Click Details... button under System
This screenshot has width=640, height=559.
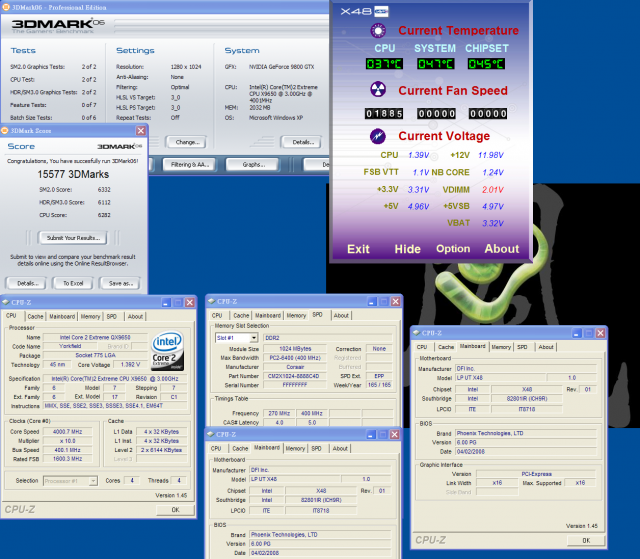coord(302,142)
